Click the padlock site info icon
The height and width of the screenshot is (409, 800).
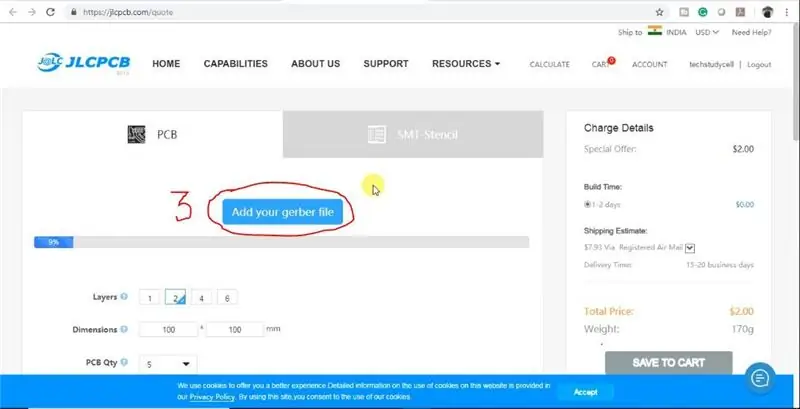(x=74, y=12)
